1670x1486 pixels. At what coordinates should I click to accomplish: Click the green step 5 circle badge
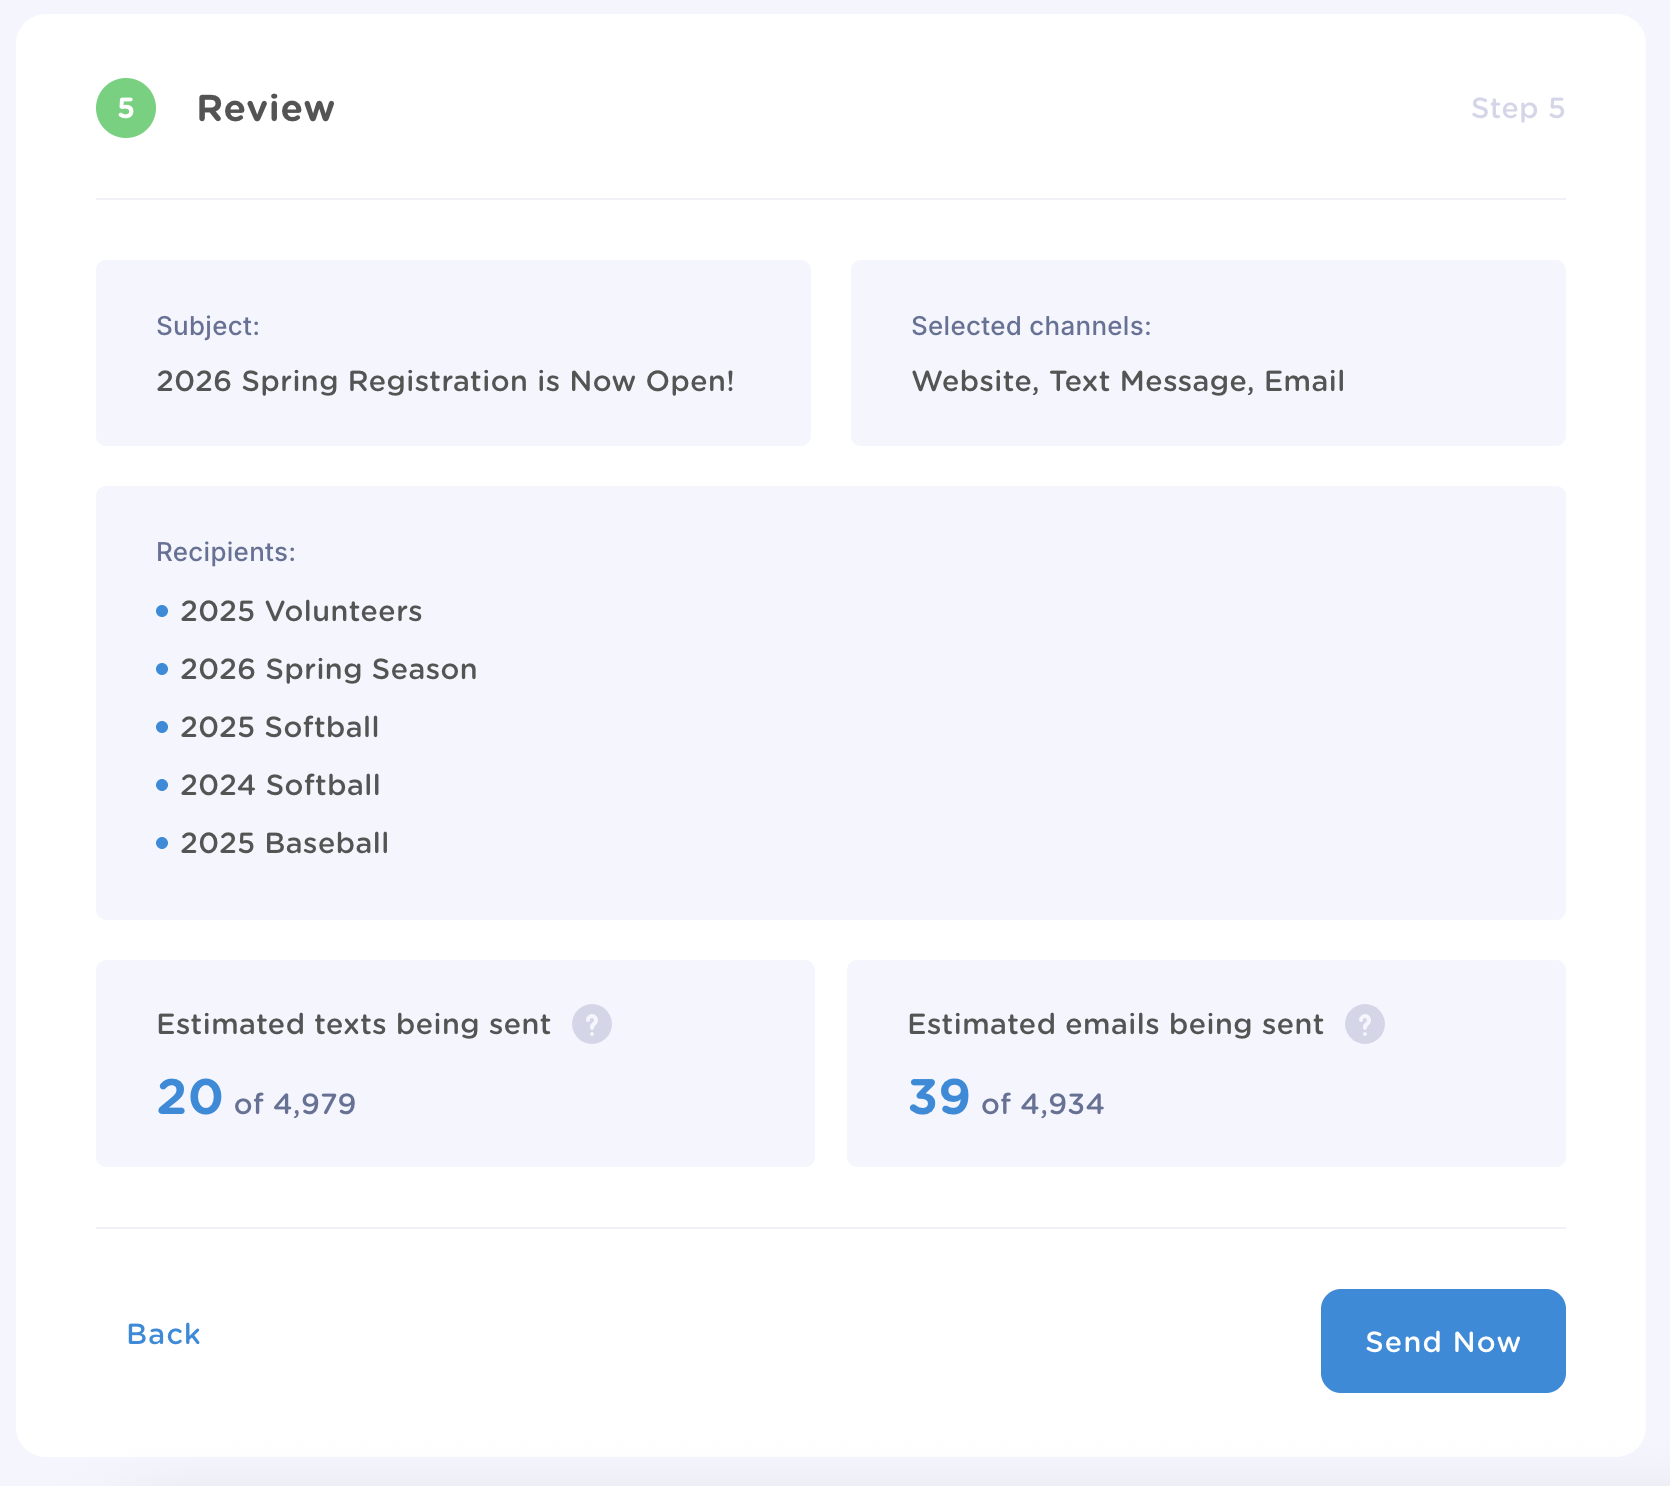pos(126,108)
